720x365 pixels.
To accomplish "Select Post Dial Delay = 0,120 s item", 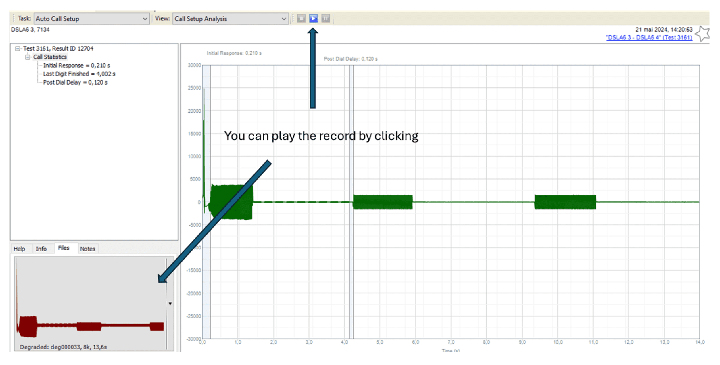I will click(75, 83).
